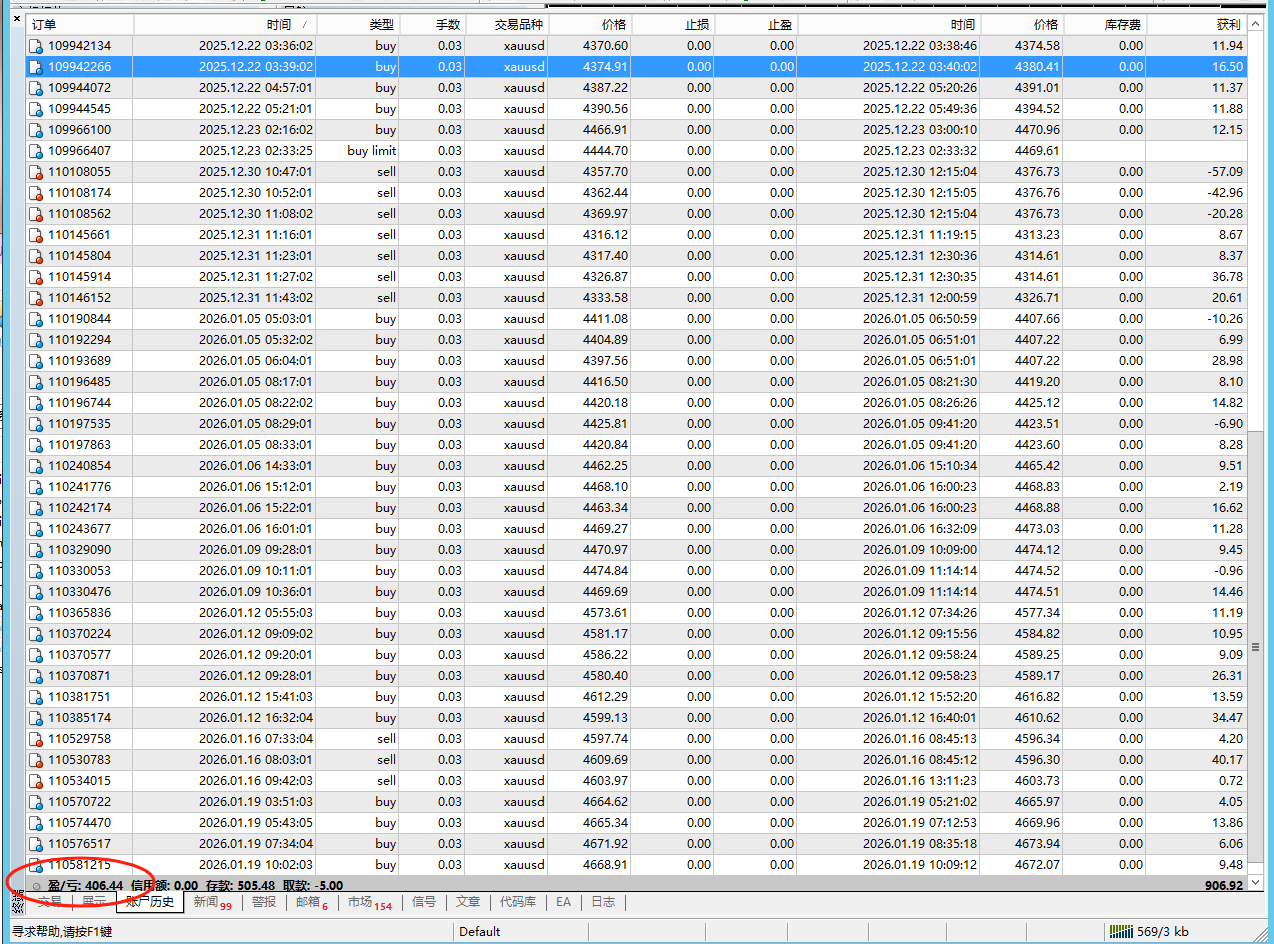
Task: Open the 警报 tab
Action: click(264, 902)
